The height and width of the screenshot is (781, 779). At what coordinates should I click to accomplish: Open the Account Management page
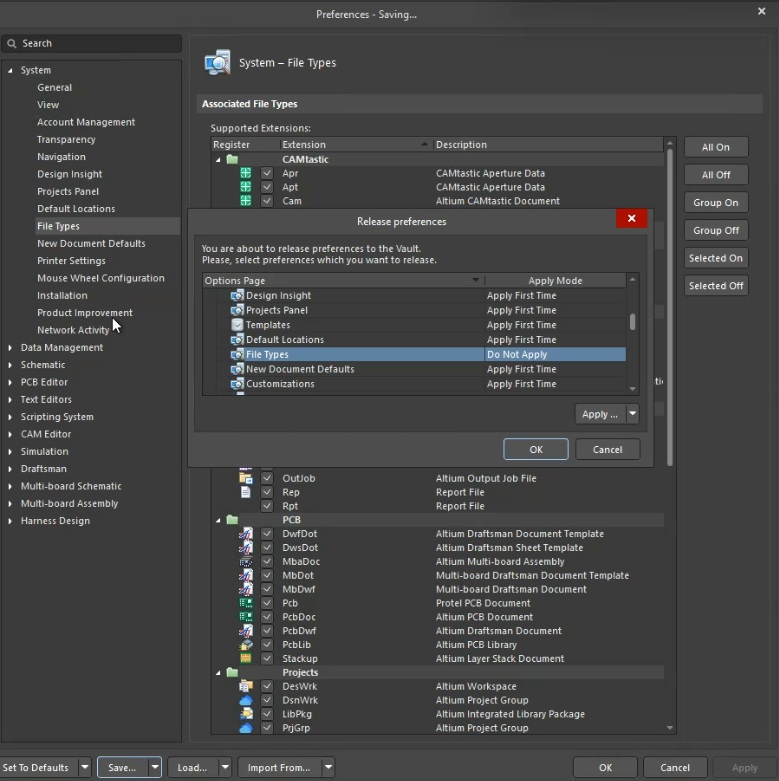(x=86, y=122)
